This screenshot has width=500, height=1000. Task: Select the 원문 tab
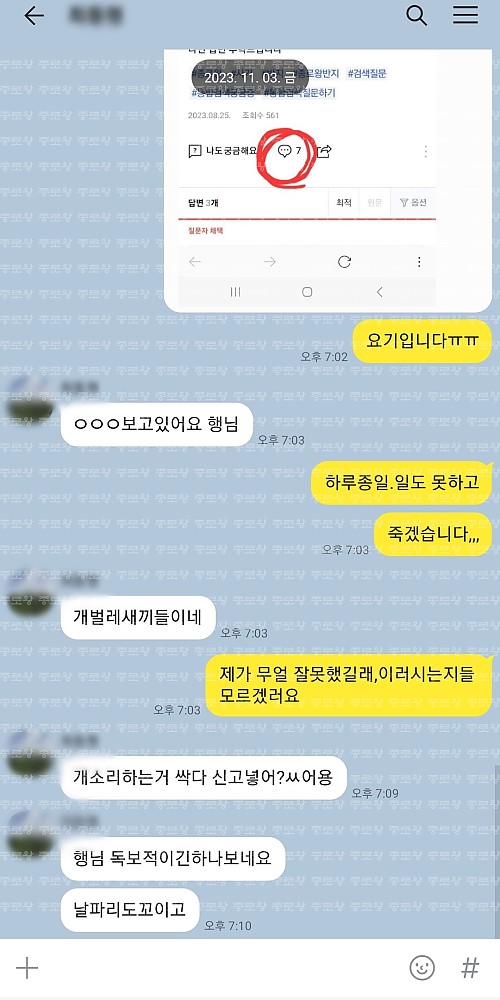click(x=374, y=203)
